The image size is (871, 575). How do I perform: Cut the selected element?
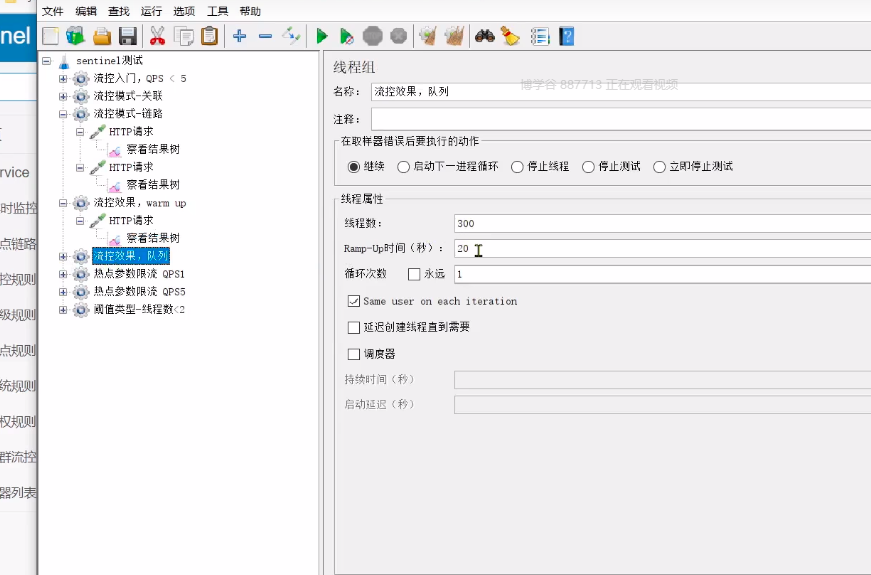click(x=157, y=37)
